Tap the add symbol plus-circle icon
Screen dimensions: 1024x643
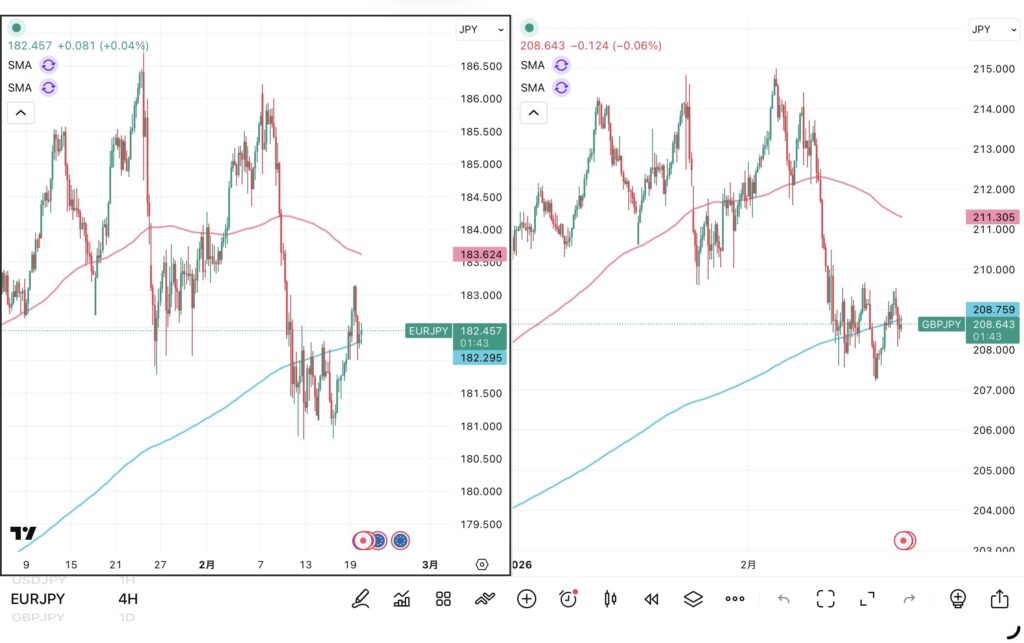527,599
